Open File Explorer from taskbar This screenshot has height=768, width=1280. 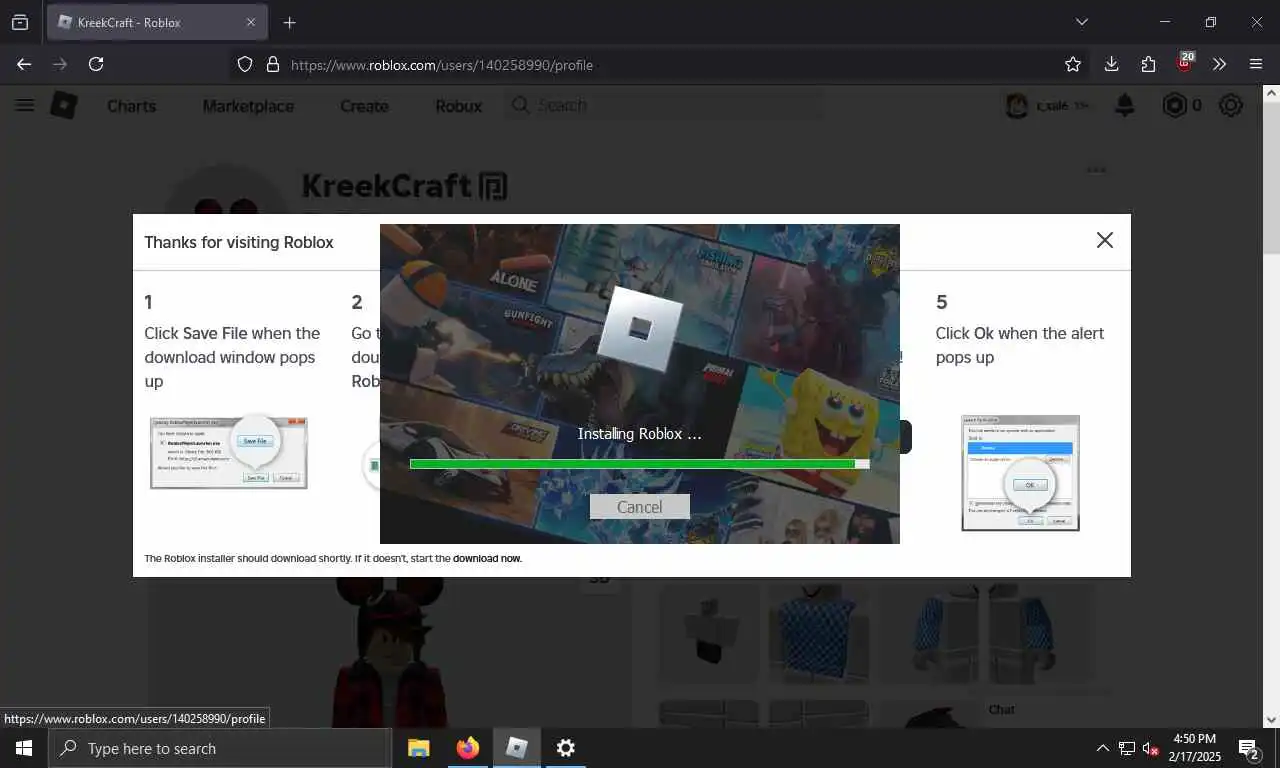[x=418, y=748]
